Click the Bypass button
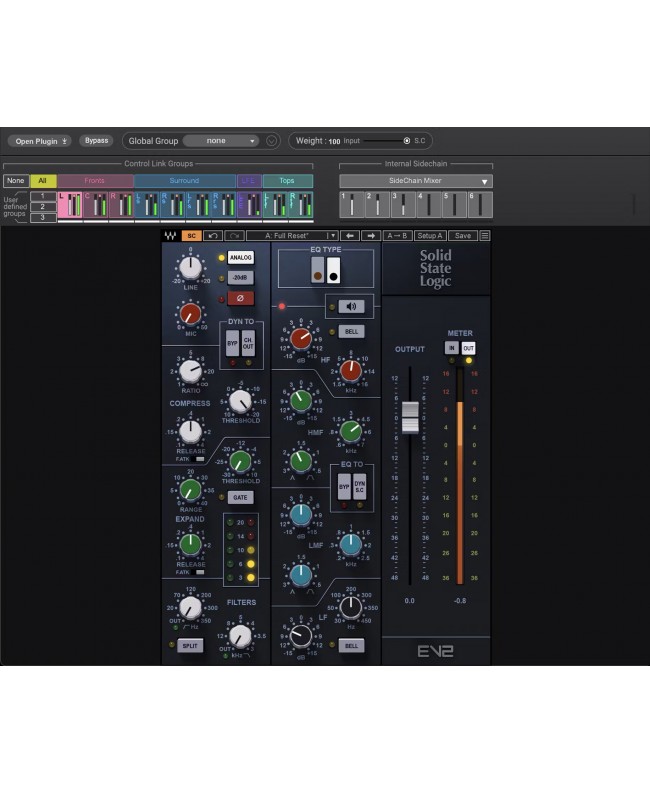 pyautogui.click(x=96, y=141)
